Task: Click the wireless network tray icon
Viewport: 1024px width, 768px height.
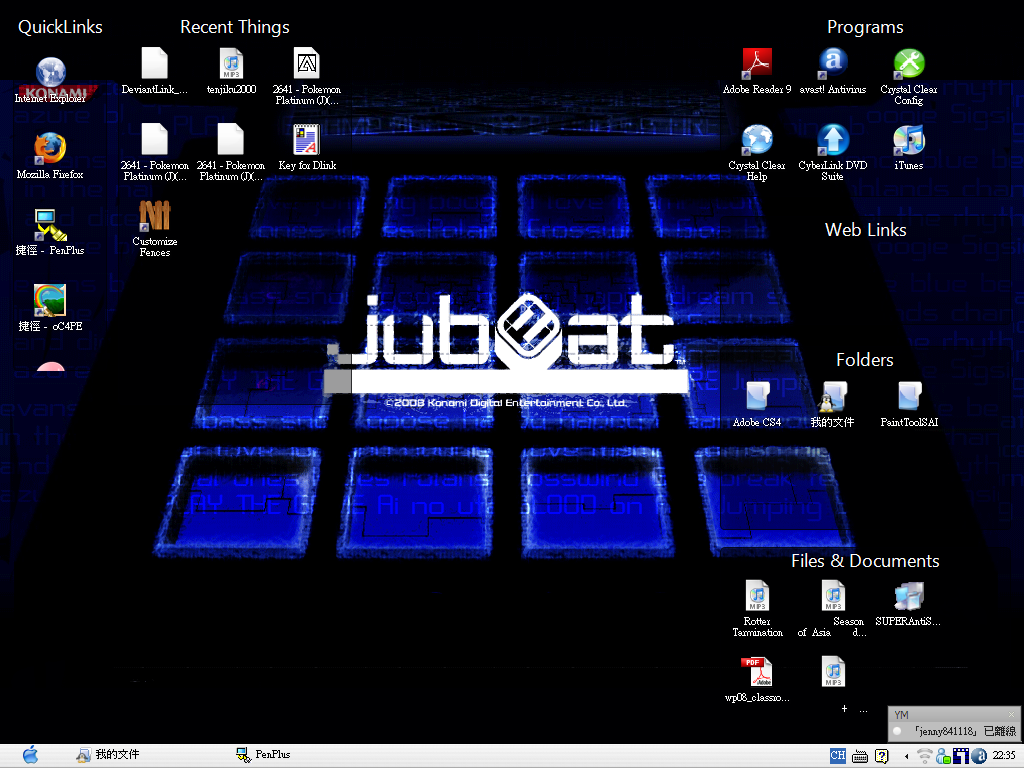Action: pyautogui.click(x=925, y=756)
